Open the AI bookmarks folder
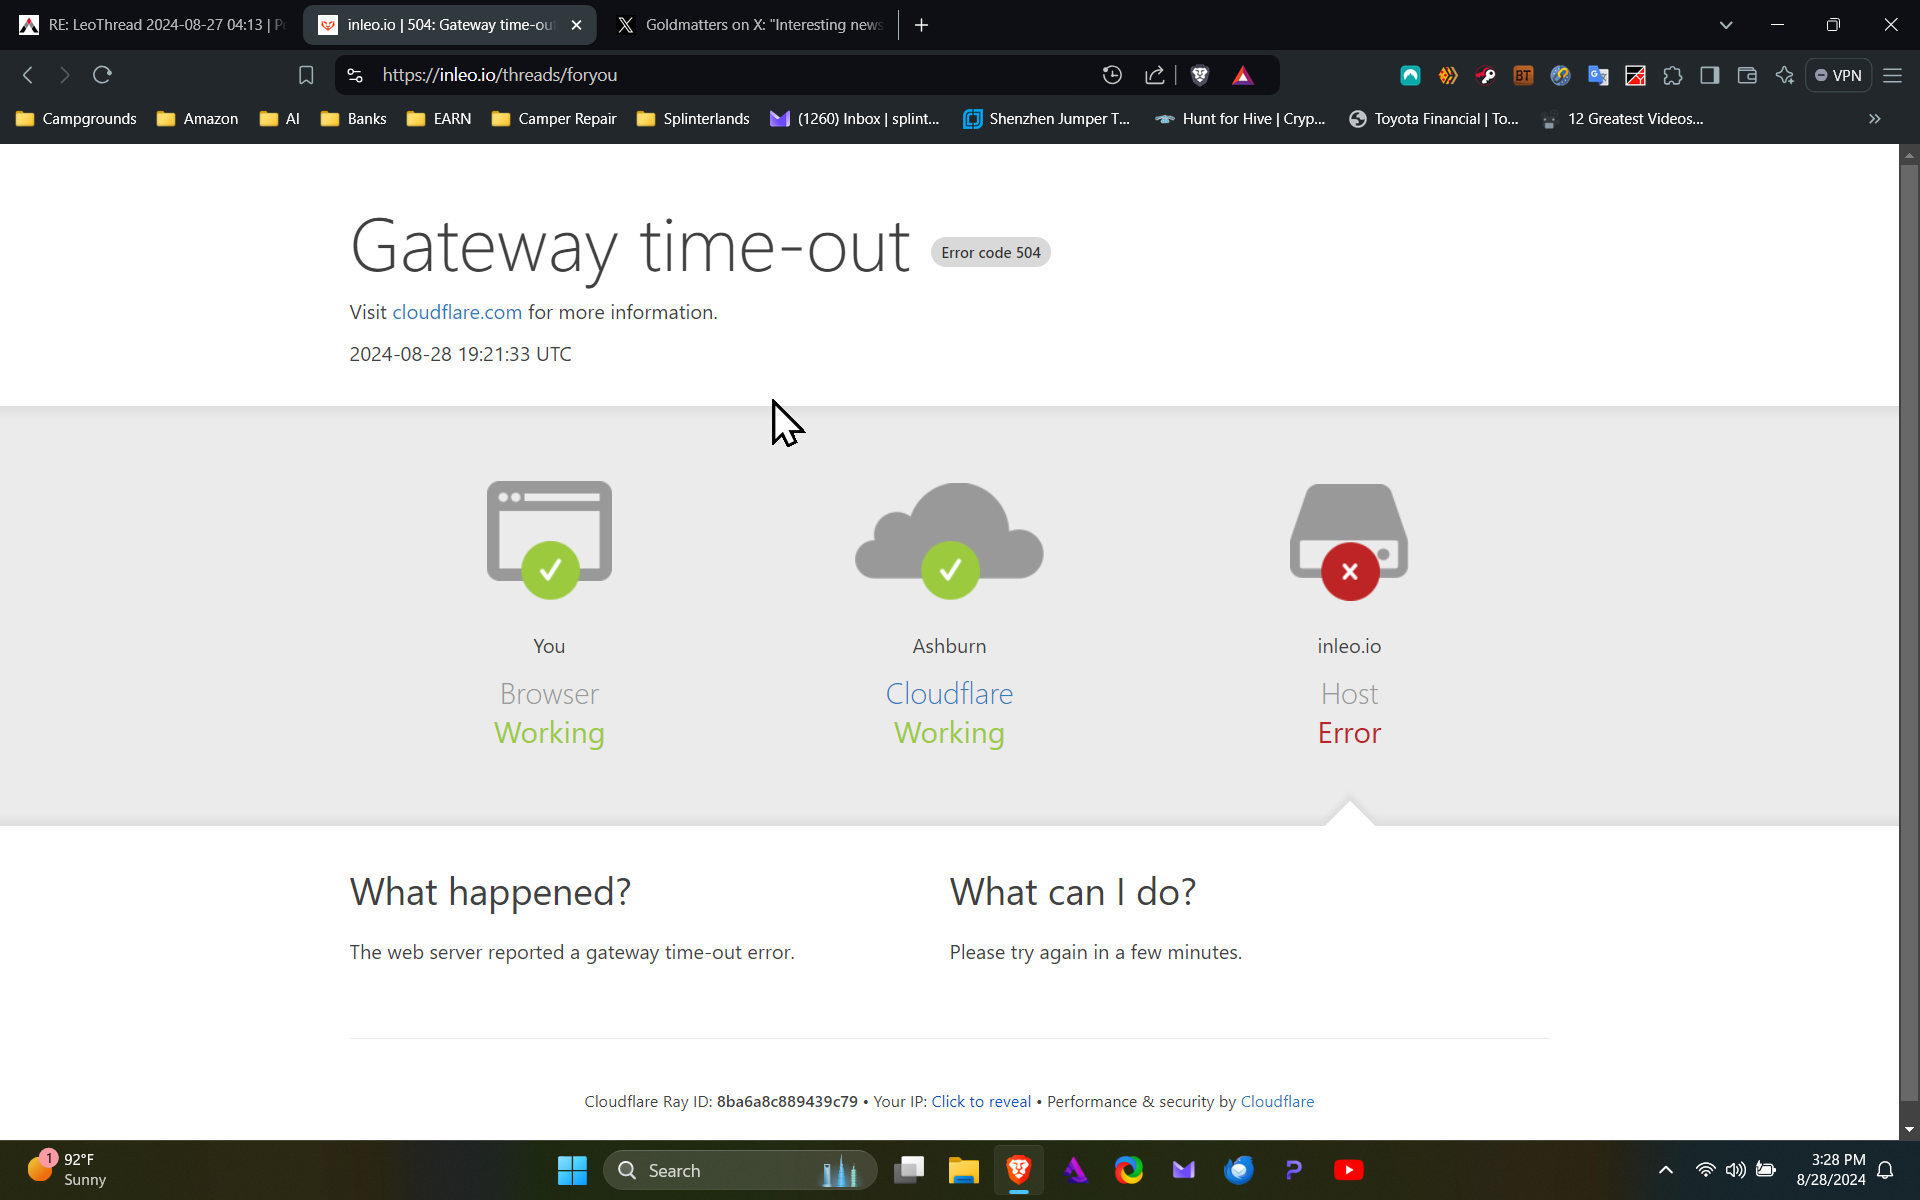This screenshot has height=1200, width=1920. click(x=280, y=118)
